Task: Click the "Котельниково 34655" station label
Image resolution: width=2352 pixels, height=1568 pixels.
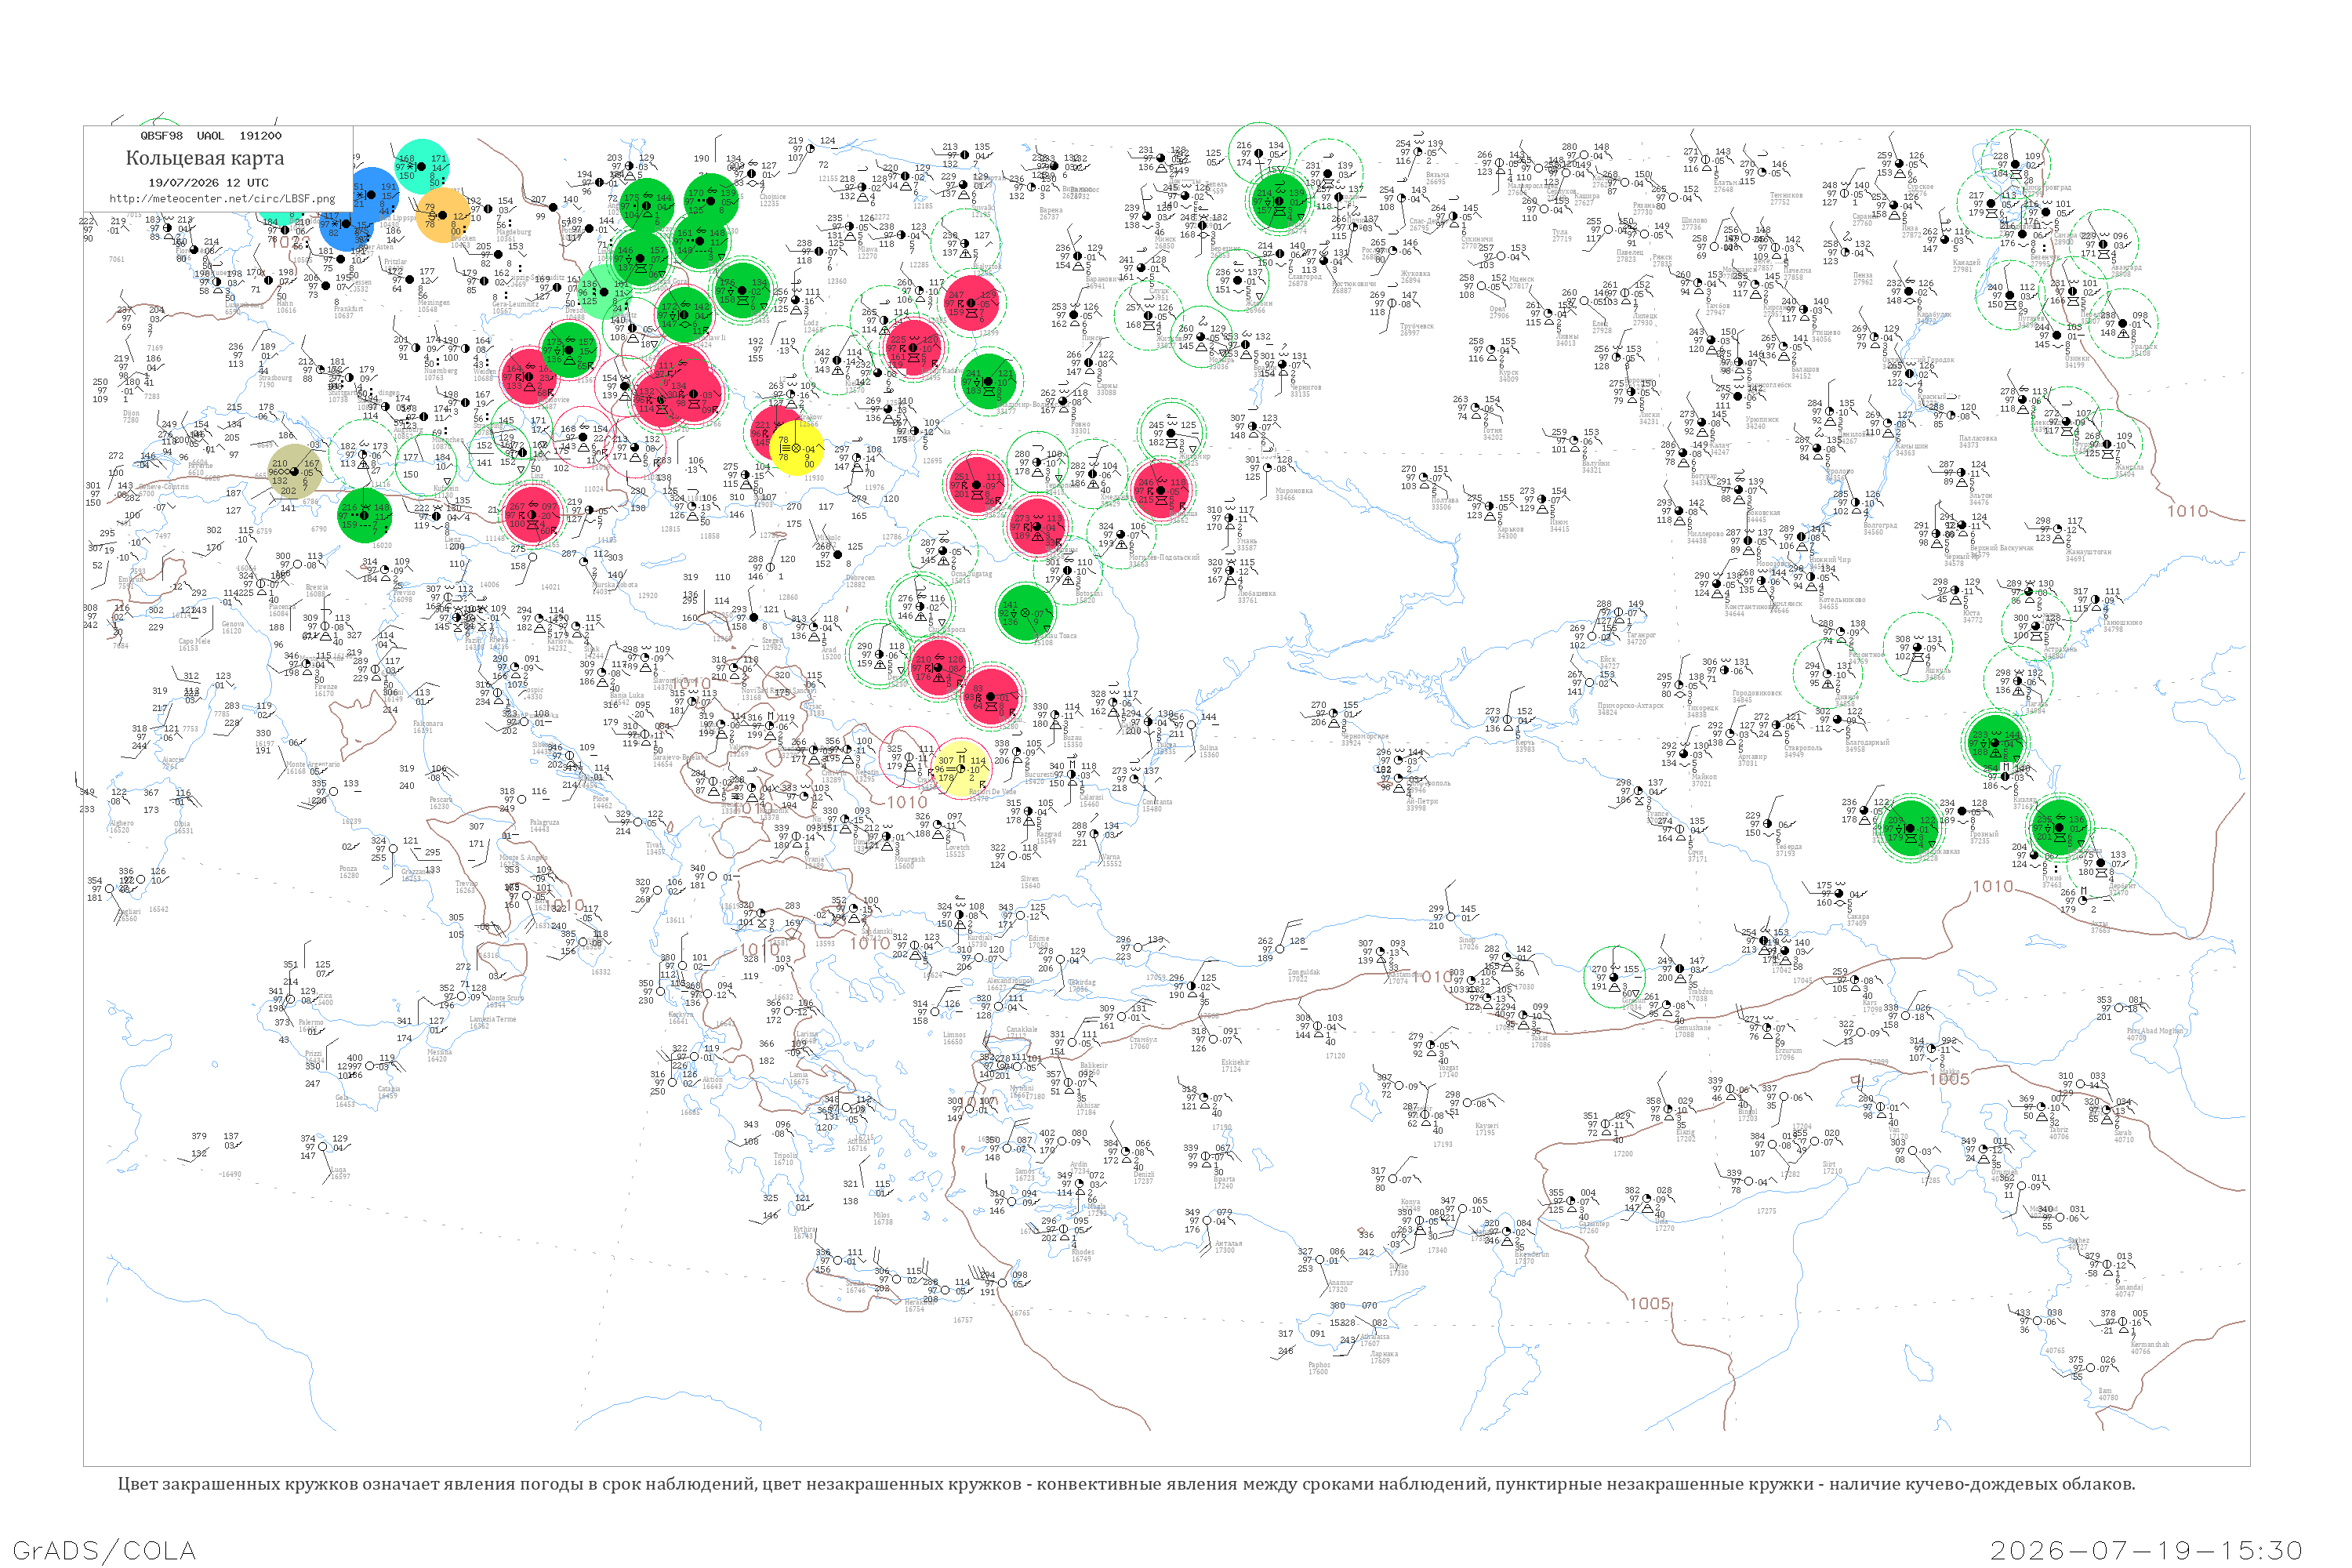Action: coord(1842,603)
